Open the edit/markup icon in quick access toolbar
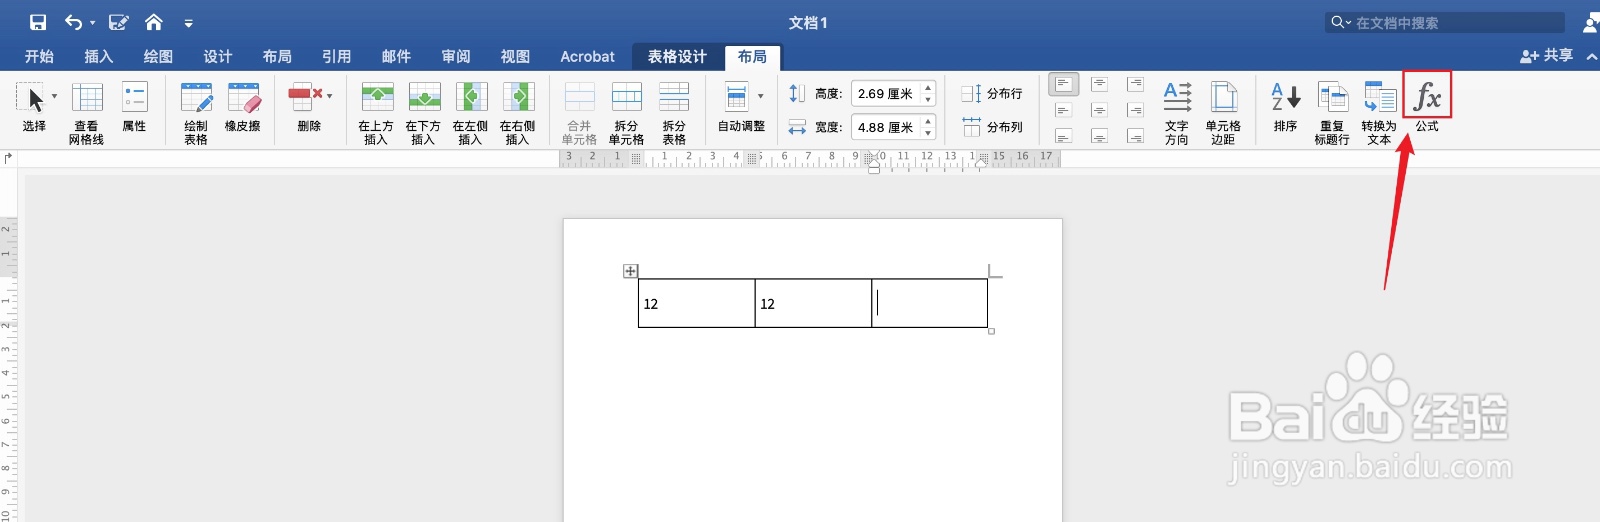 click(x=119, y=22)
